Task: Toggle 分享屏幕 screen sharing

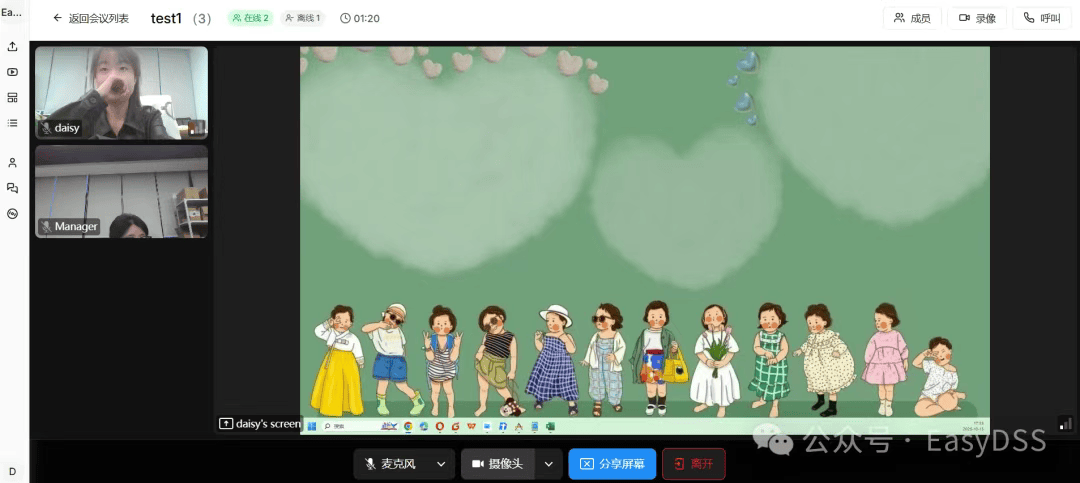Action: (612, 464)
